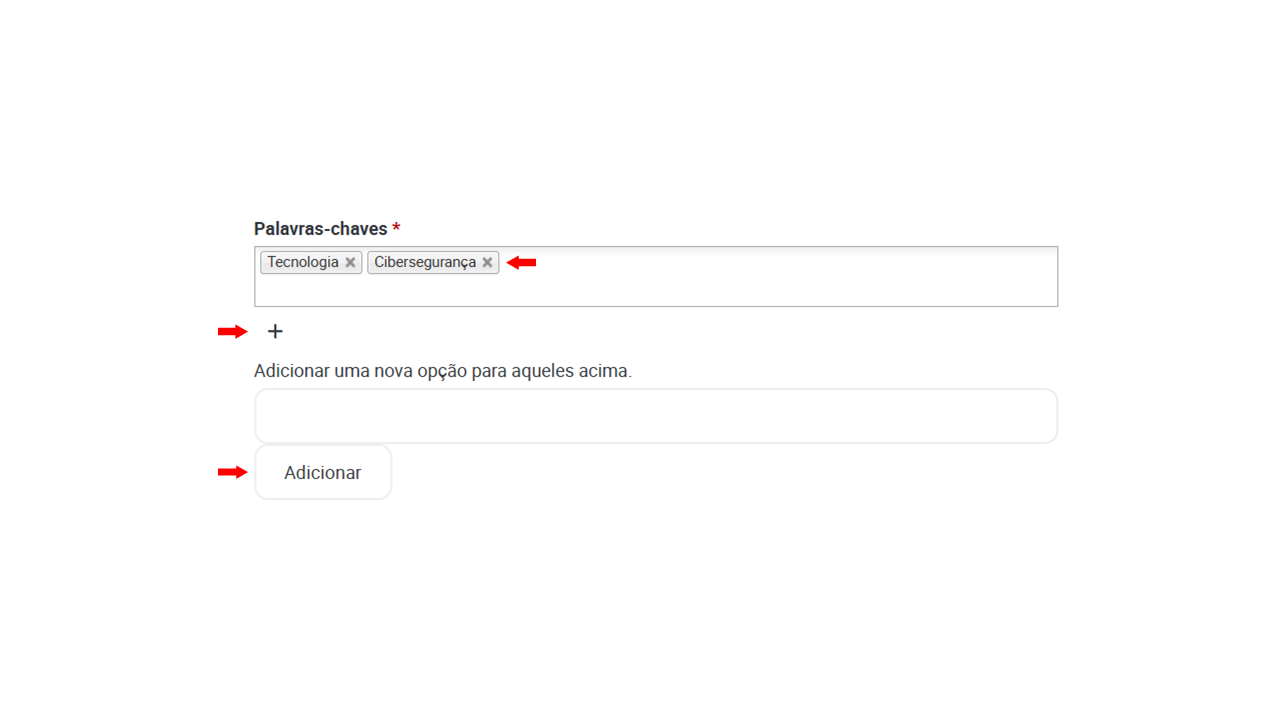
Task: Click red arrow pointing at plus icon
Action: pos(232,331)
